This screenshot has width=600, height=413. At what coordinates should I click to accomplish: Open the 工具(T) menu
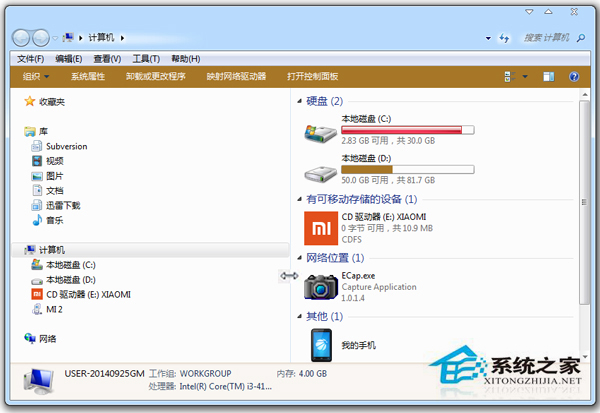[x=146, y=59]
